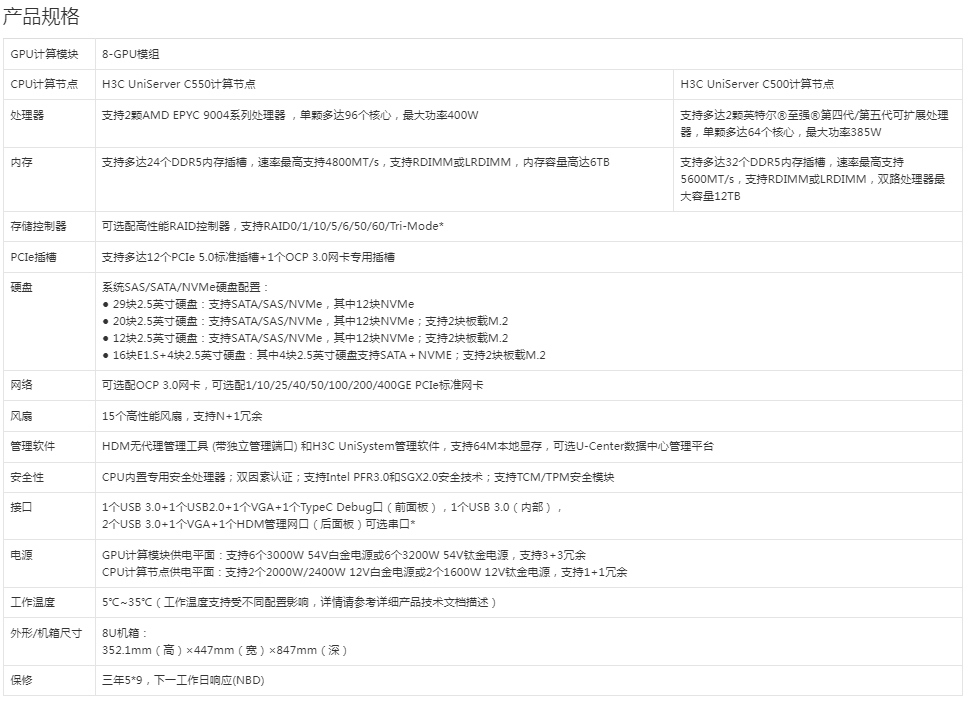Viewport: 970px width, 706px height.
Task: Click the HDM无代理管理工具 description
Action: pyautogui.click(x=408, y=446)
